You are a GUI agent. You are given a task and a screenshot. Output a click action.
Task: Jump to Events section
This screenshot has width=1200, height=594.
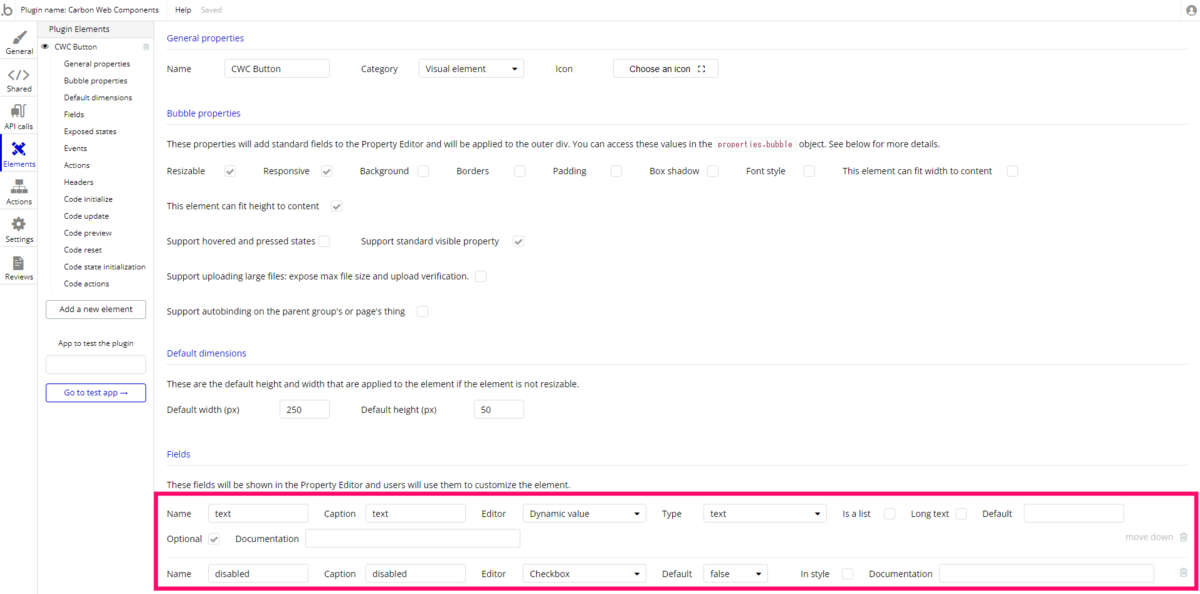[x=76, y=148]
